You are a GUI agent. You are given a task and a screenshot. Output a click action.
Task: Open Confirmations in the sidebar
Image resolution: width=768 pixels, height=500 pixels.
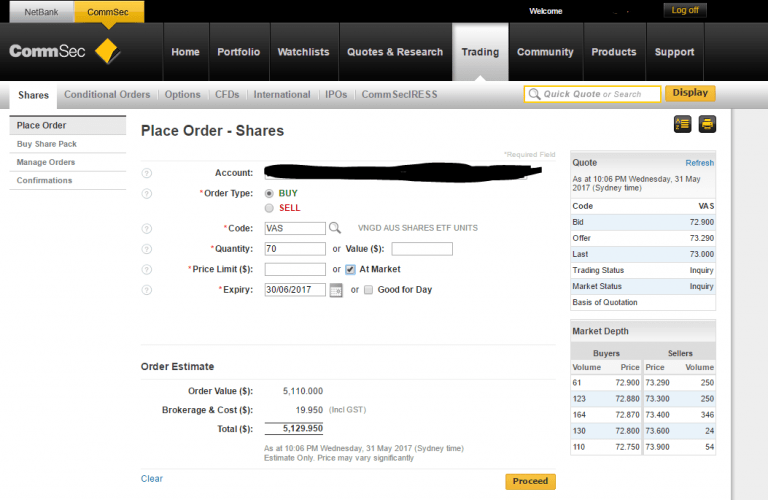click(68, 180)
